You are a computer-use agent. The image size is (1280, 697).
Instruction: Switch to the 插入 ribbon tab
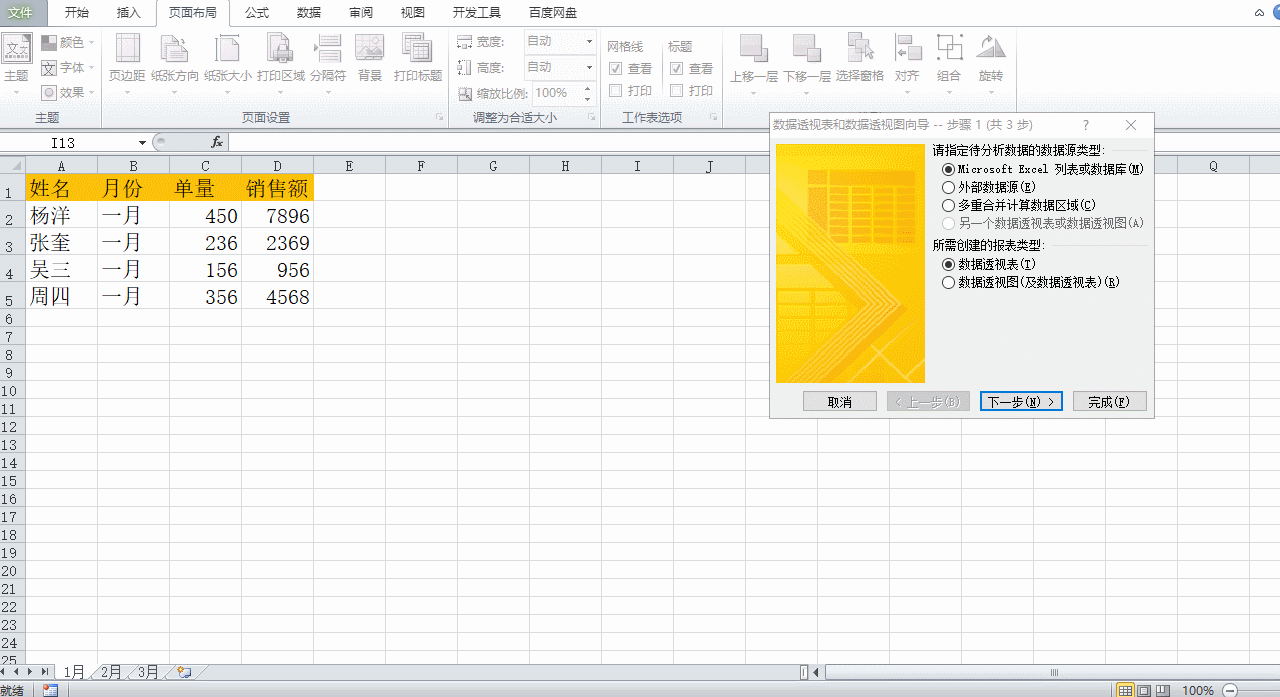129,13
